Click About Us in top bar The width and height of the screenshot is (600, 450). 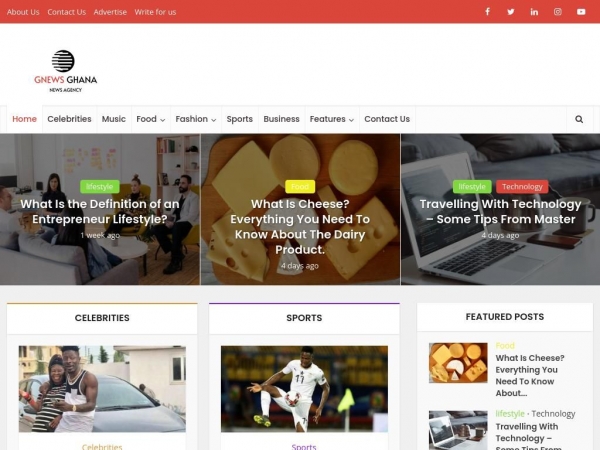23,12
